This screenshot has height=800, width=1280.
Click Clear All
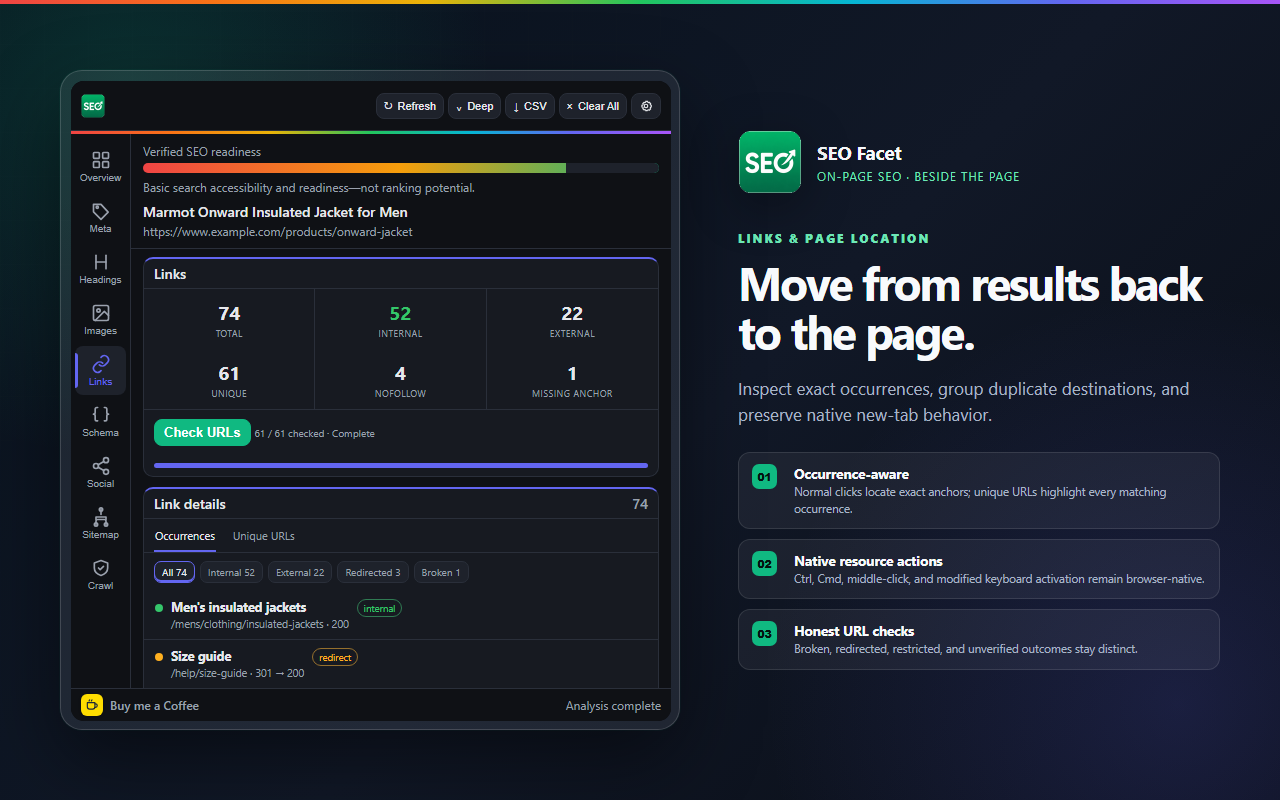593,106
